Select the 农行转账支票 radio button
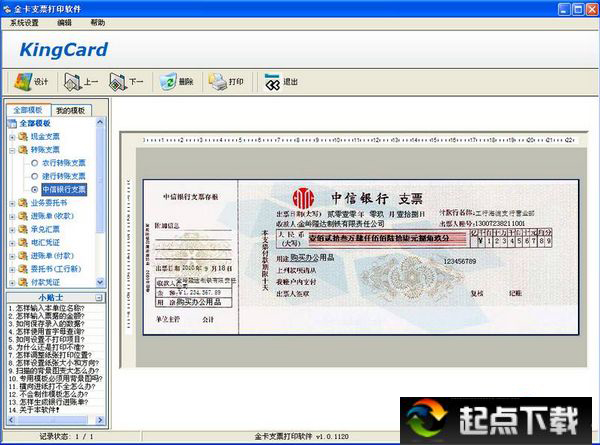Screen dimensions: 600x445 34,163
